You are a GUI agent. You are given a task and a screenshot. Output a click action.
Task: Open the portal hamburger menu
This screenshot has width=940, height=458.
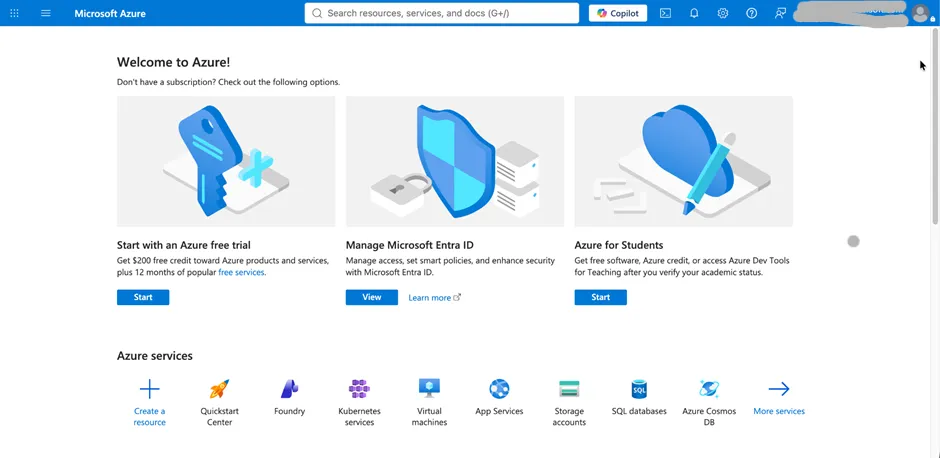[x=46, y=13]
